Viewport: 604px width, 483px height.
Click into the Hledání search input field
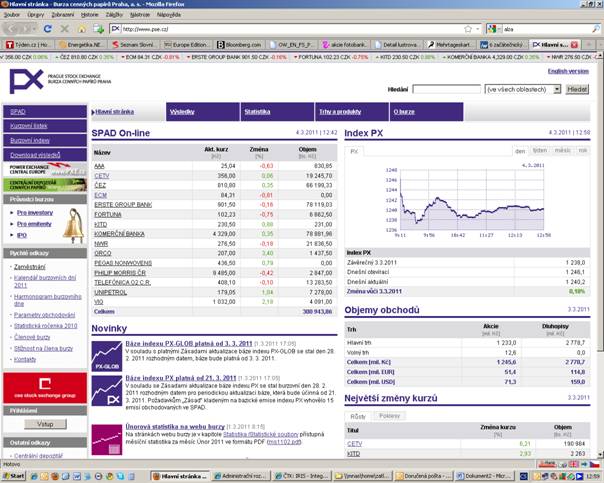pyautogui.click(x=446, y=89)
